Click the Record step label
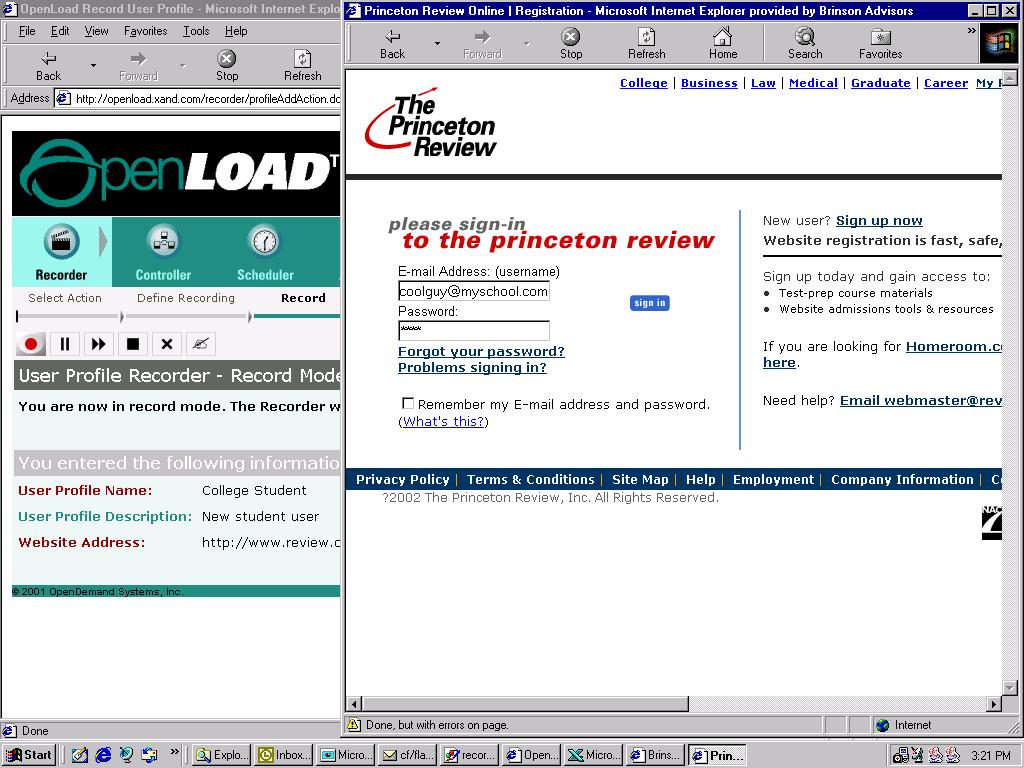This screenshot has width=1024, height=768. (x=303, y=298)
